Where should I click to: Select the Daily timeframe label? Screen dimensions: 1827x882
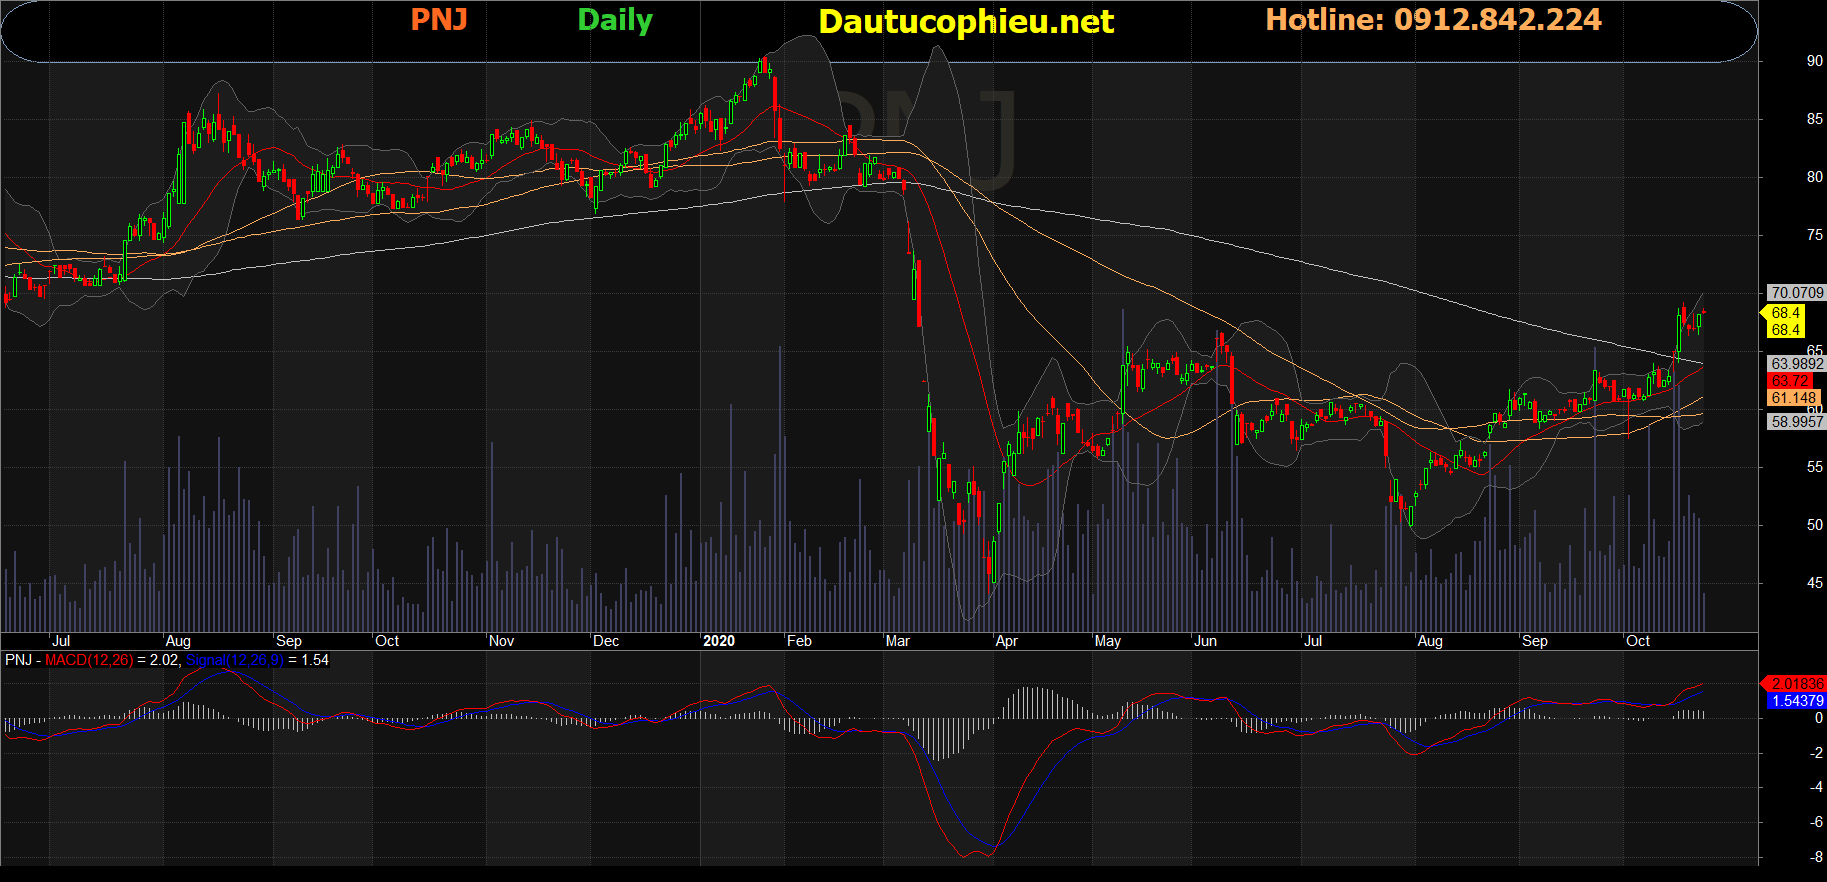click(x=614, y=20)
